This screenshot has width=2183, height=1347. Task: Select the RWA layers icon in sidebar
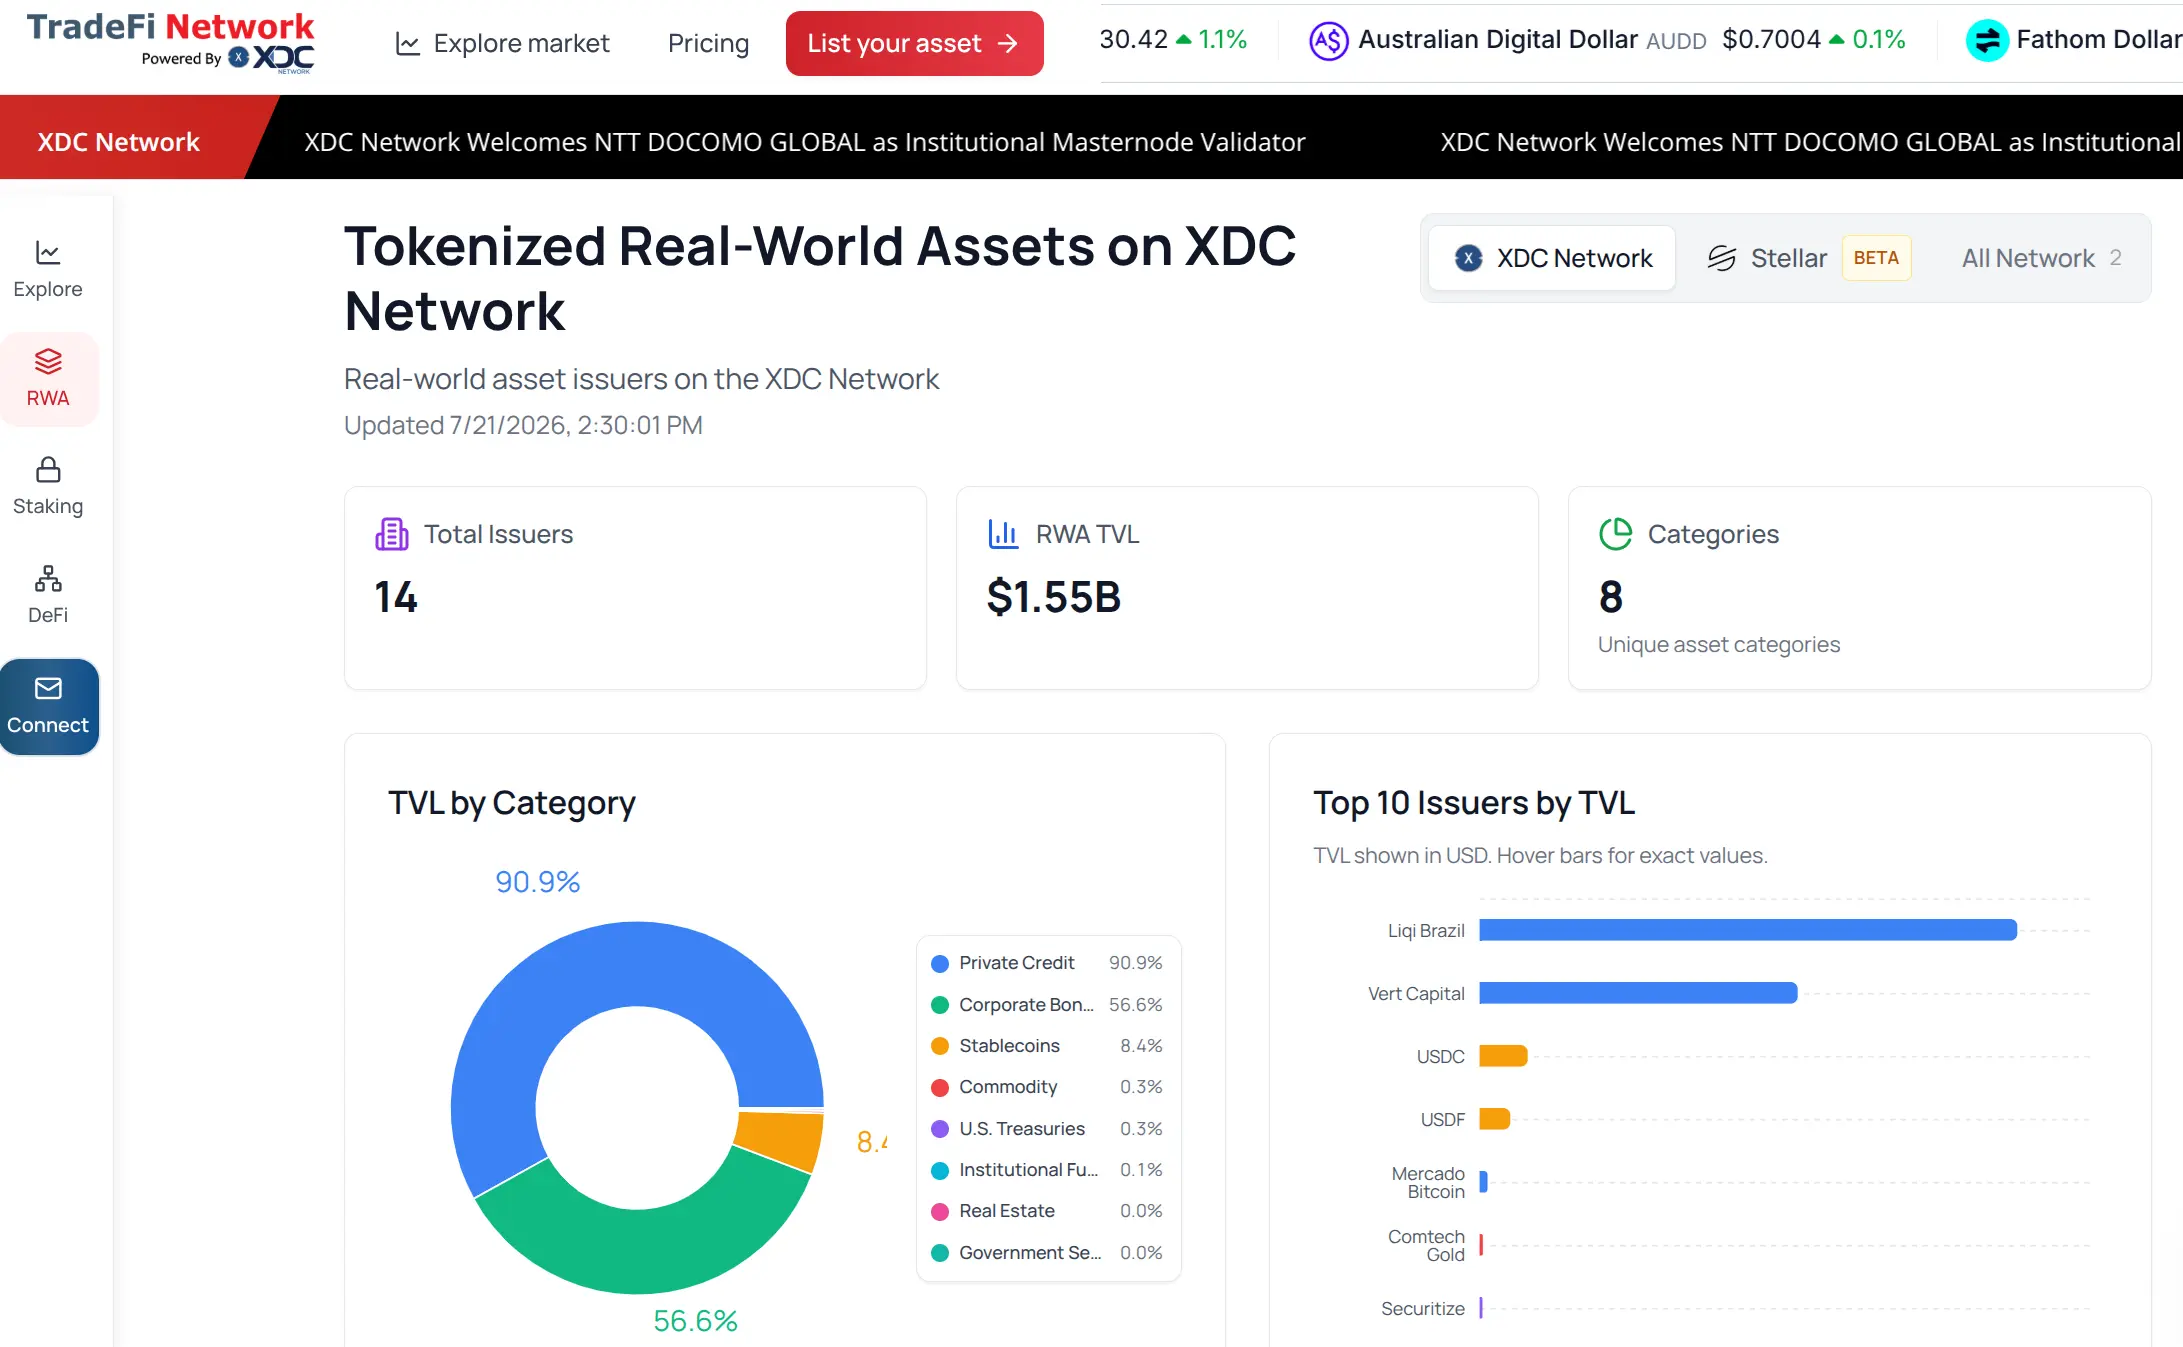pos(48,361)
